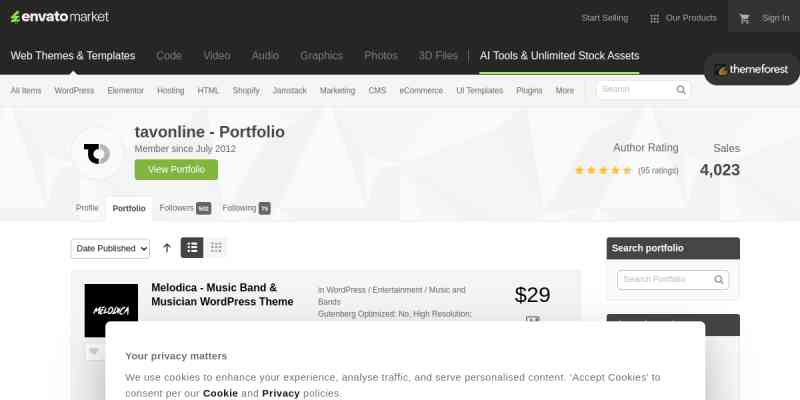This screenshot has height=400, width=800.
Task: Switch to the Profile tab
Action: (87, 208)
